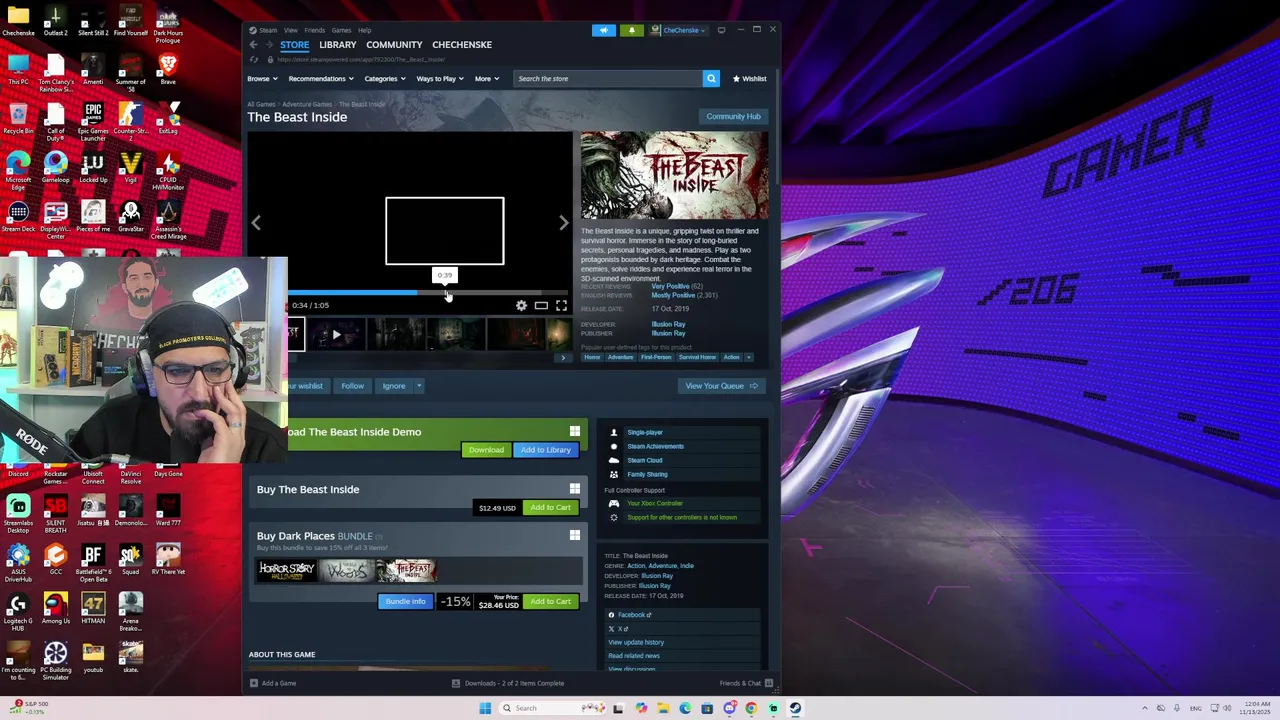1280x720 pixels.
Task: Click the Wishlist button in store header
Action: (750, 78)
